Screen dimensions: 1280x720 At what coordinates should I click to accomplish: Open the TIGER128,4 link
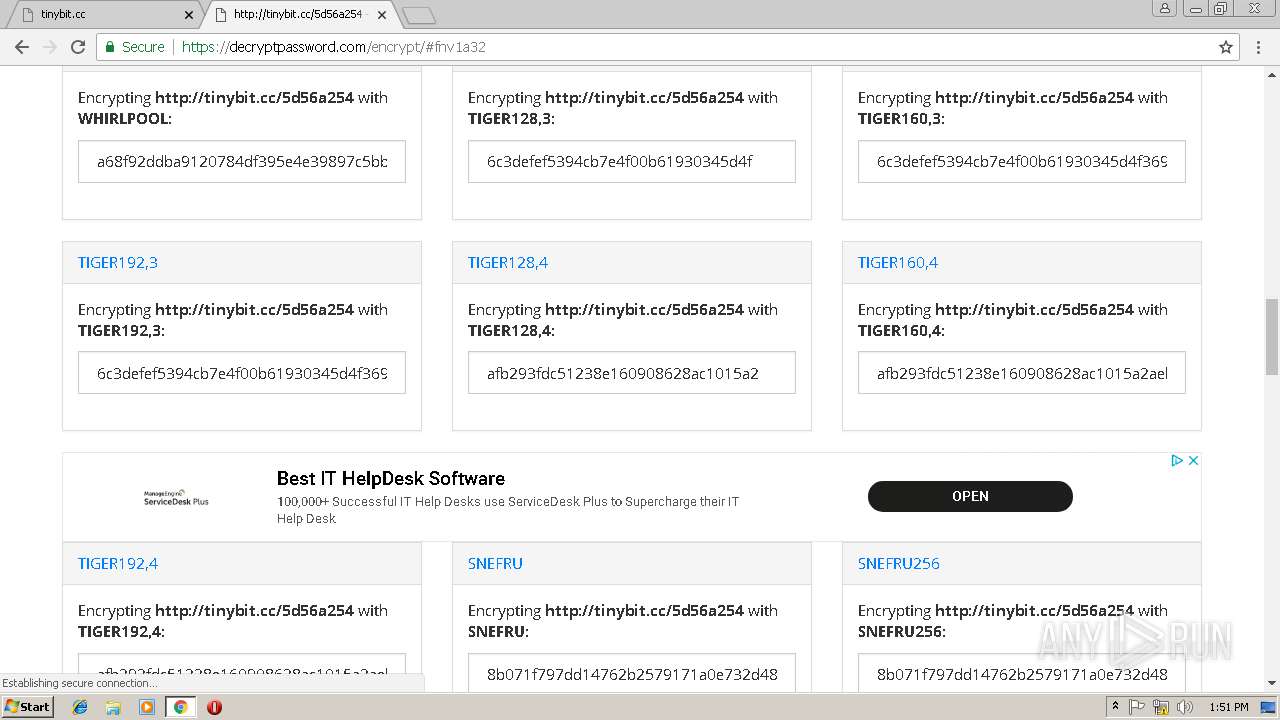click(x=508, y=263)
